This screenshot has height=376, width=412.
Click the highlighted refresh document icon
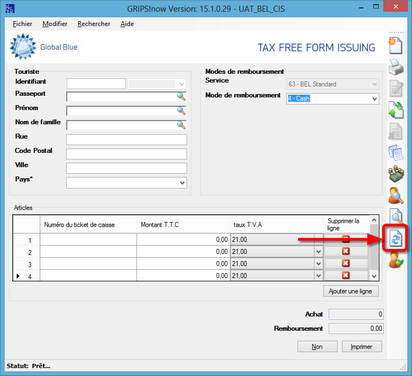395,239
